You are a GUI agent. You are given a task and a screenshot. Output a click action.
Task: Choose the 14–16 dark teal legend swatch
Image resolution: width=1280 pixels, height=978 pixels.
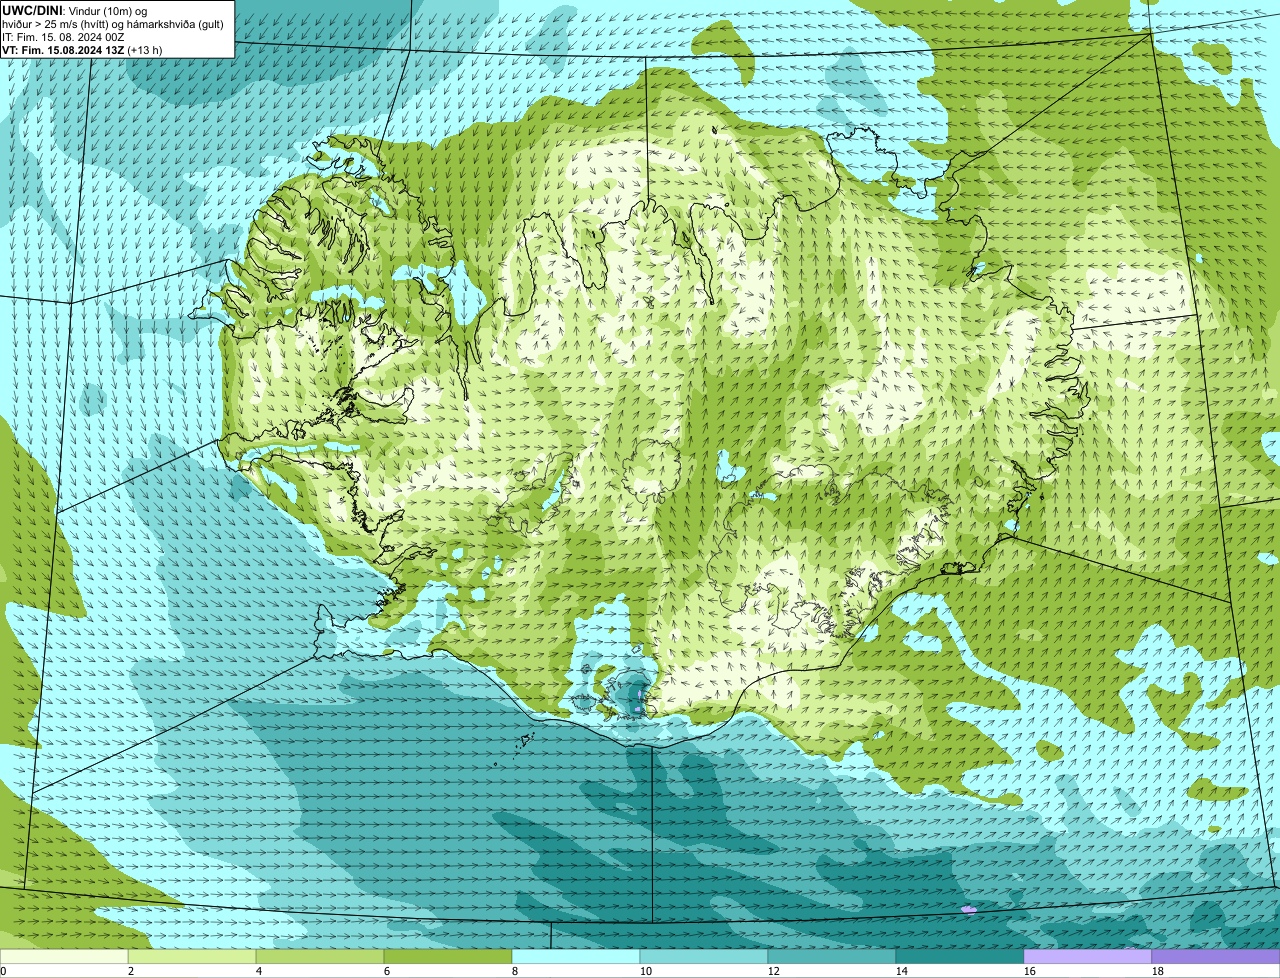(x=960, y=956)
